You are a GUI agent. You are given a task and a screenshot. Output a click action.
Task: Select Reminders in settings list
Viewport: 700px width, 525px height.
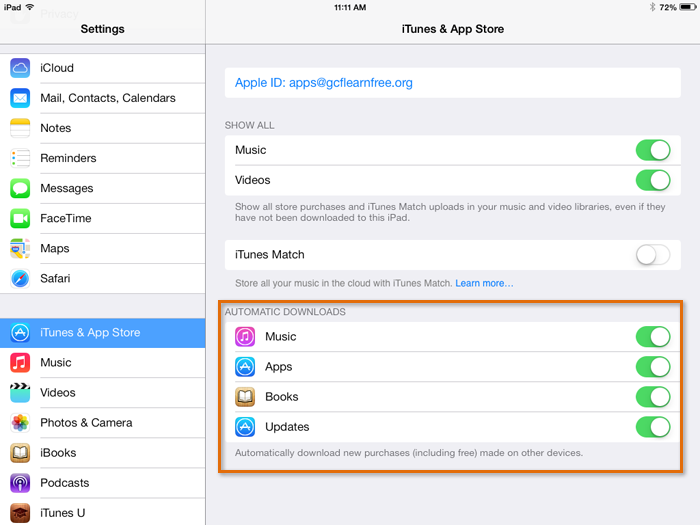click(103, 158)
